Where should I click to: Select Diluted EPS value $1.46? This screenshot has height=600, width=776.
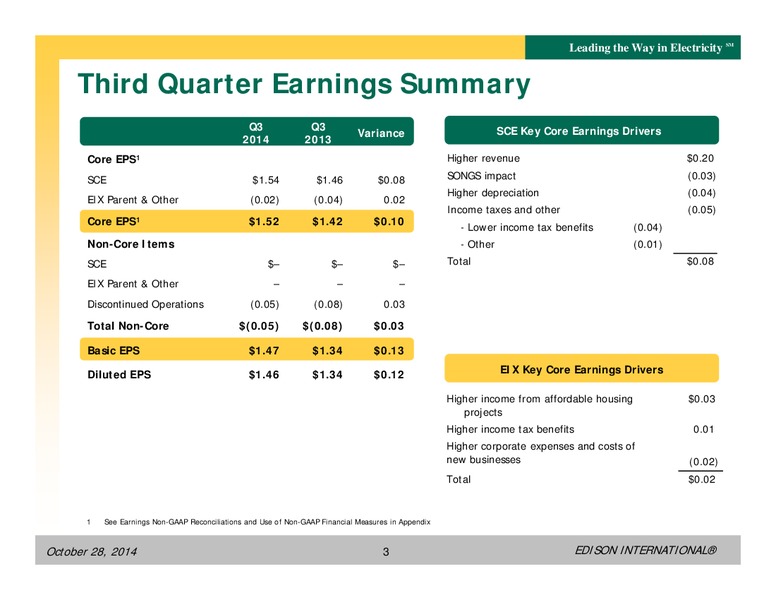264,375
